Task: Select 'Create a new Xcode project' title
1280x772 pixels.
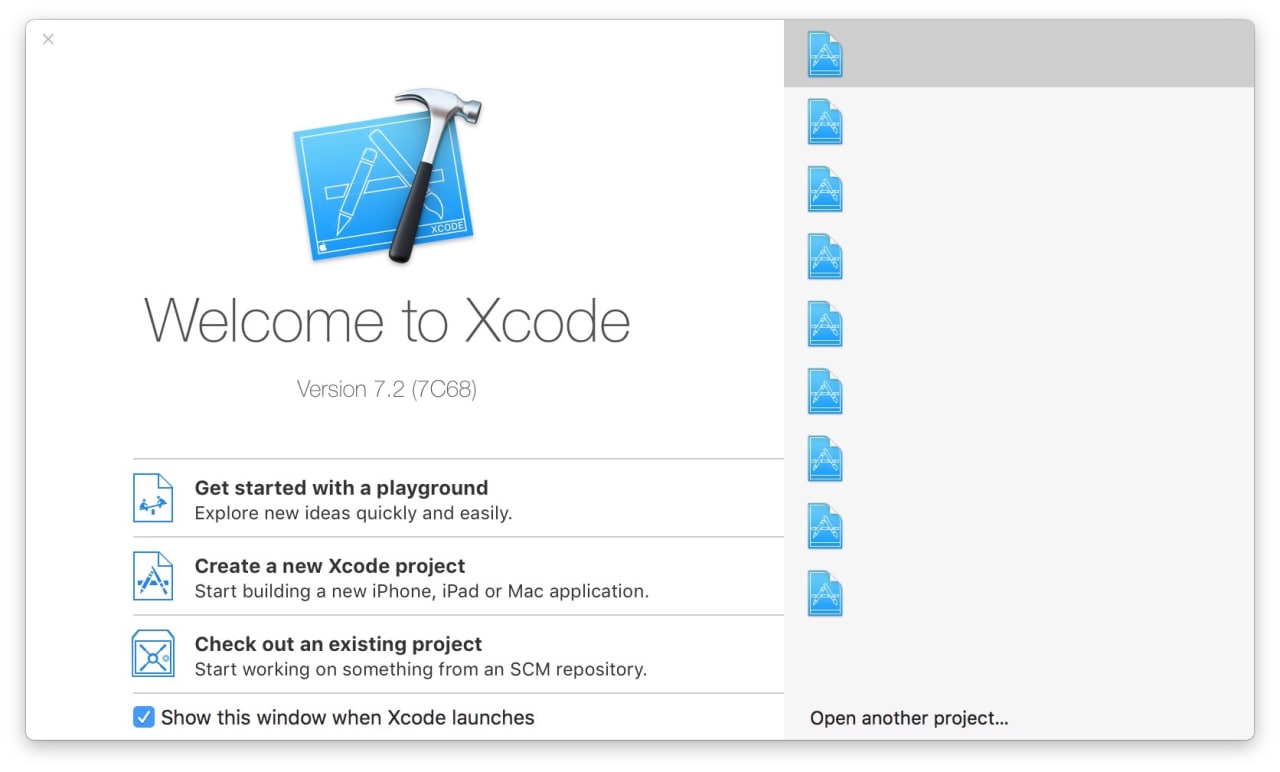Action: coord(330,566)
